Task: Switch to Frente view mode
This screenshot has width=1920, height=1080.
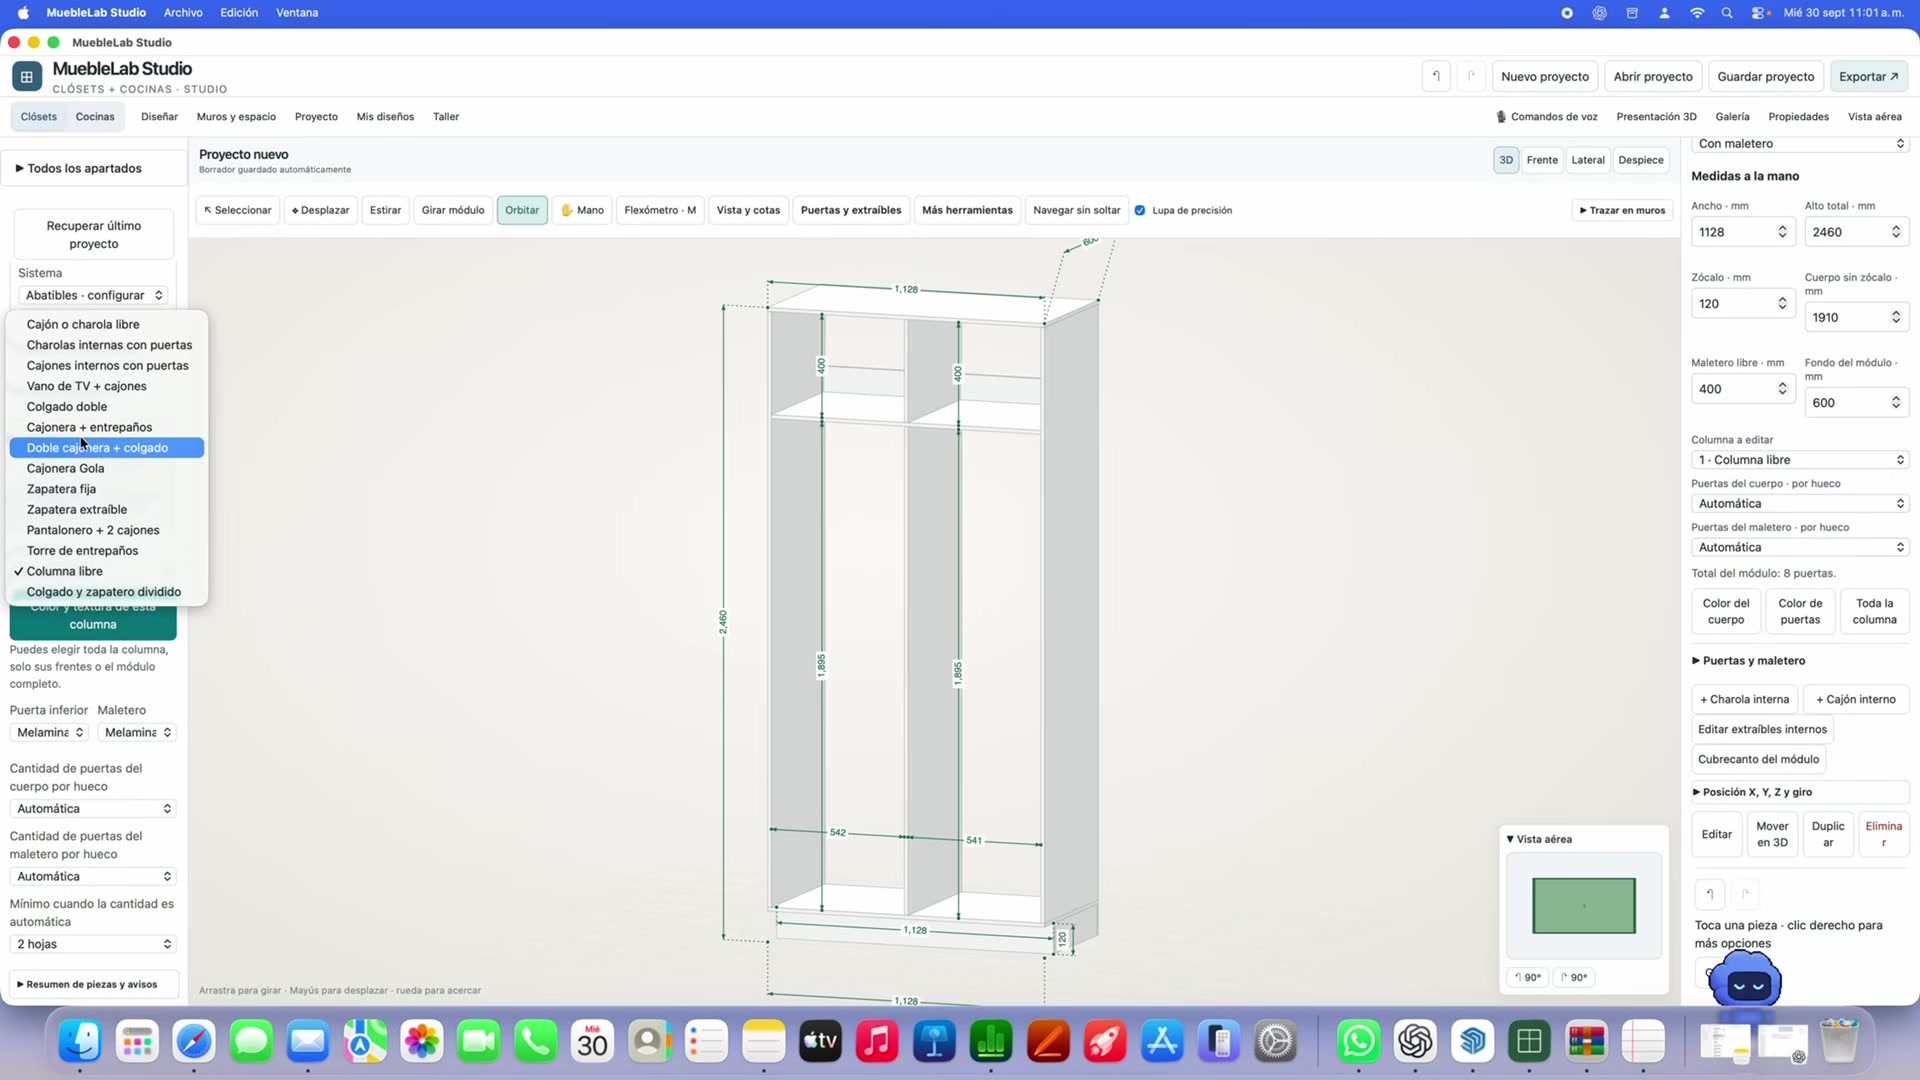Action: [1542, 160]
